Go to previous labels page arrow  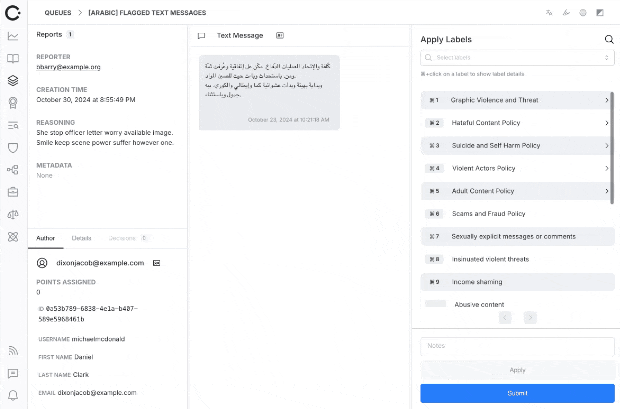(x=505, y=317)
